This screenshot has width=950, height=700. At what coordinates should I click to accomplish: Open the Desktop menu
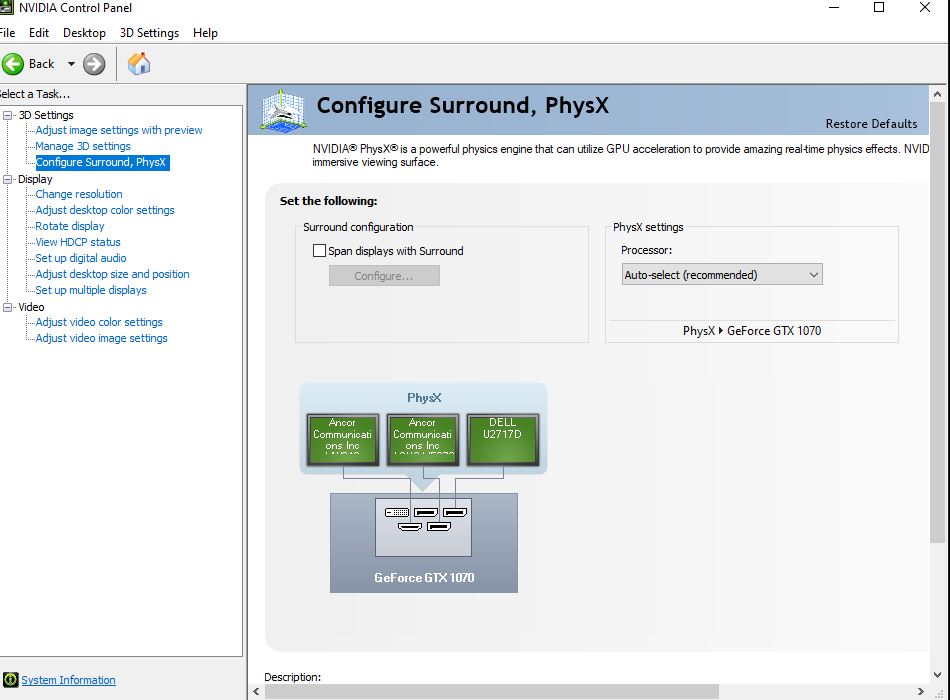tap(84, 33)
